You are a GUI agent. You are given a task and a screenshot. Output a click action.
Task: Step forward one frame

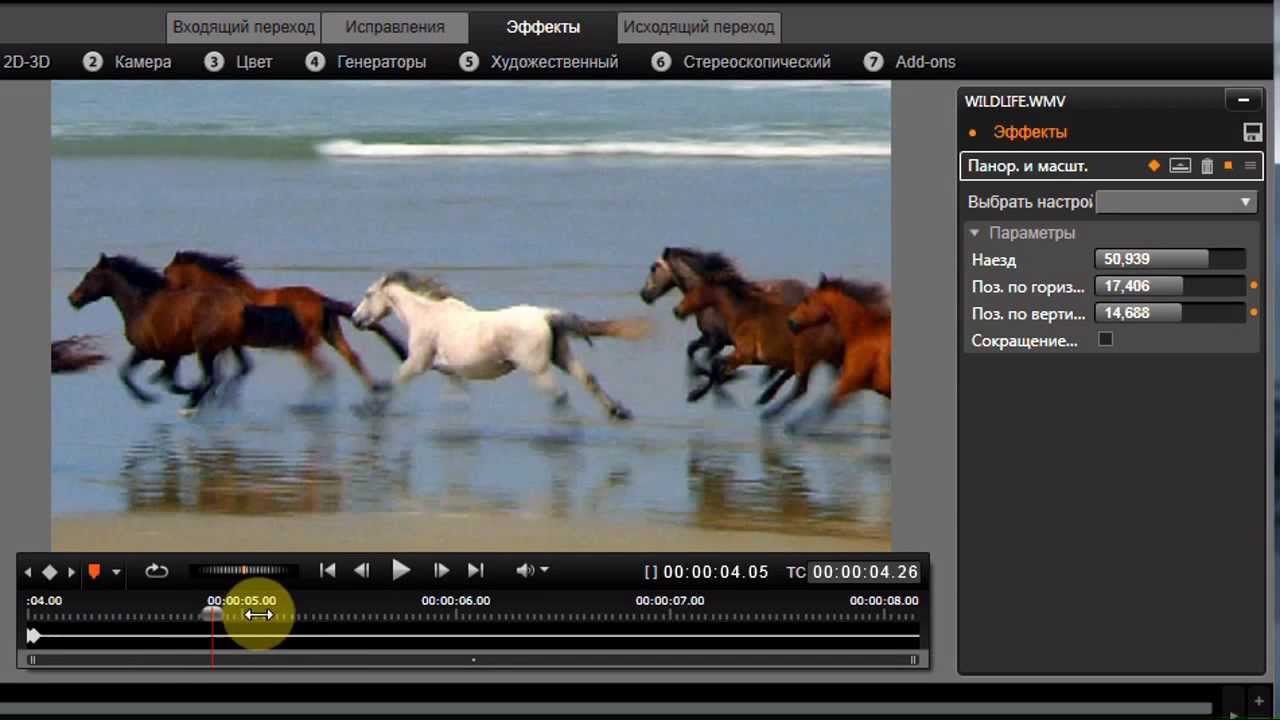[441, 570]
